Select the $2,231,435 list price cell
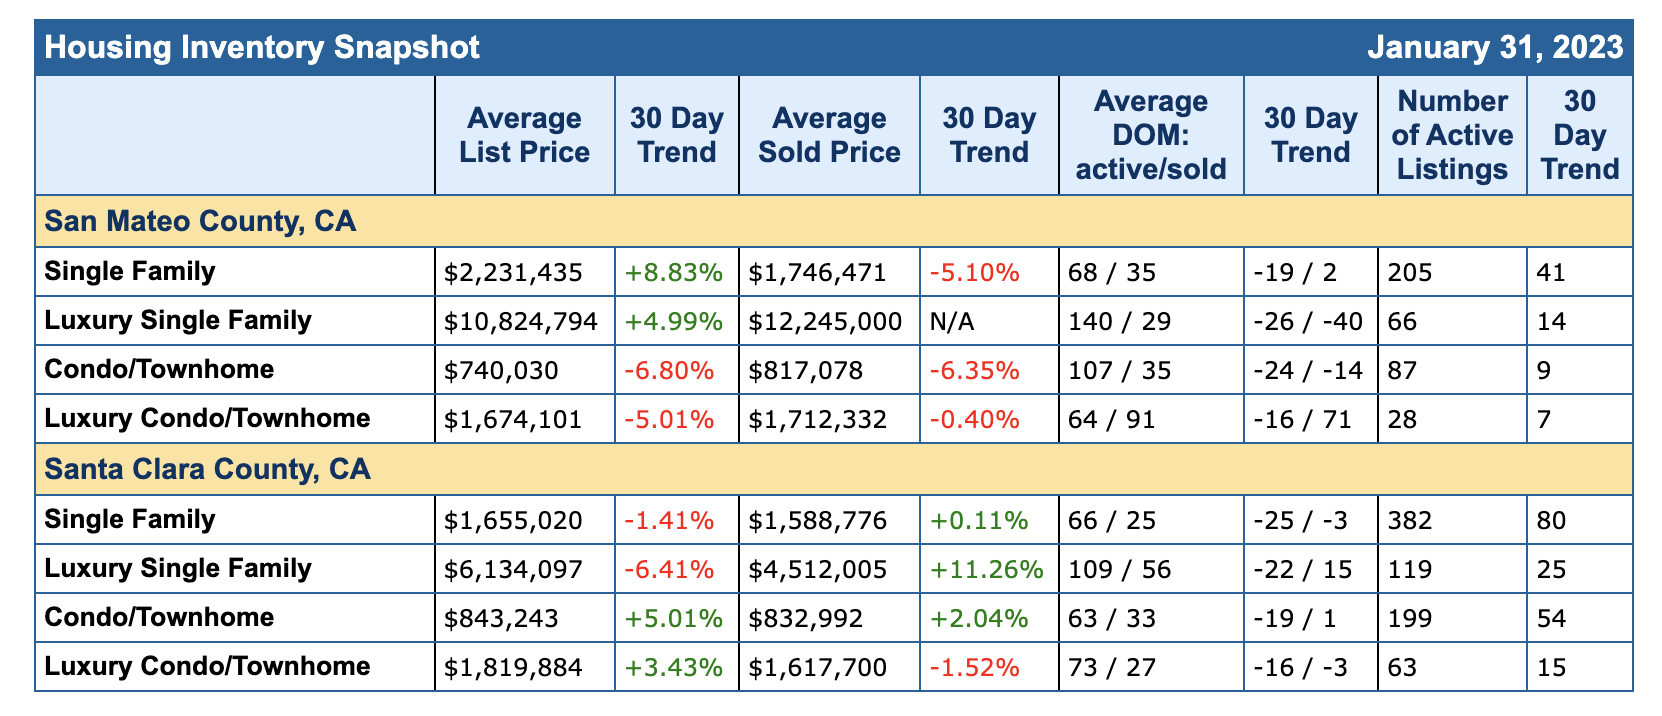The image size is (1662, 716). [513, 272]
